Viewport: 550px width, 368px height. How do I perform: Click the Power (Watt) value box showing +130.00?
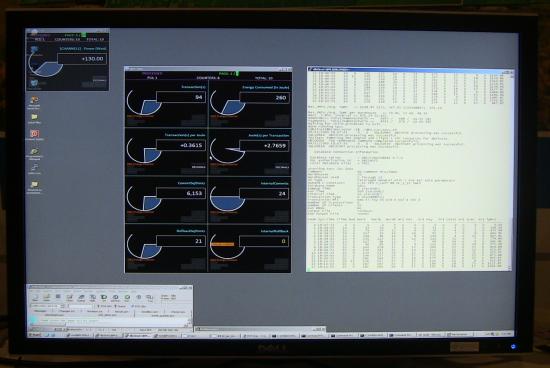[x=82, y=59]
